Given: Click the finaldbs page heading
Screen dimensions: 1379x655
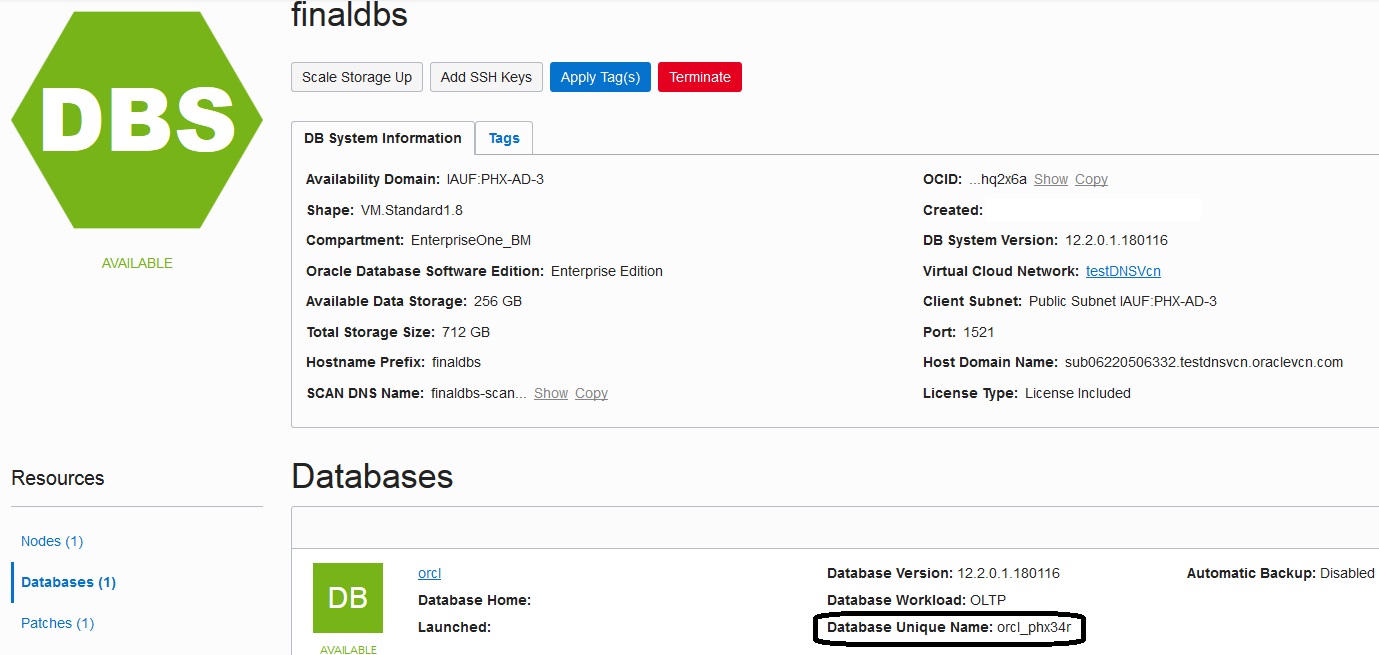Looking at the screenshot, I should [349, 15].
